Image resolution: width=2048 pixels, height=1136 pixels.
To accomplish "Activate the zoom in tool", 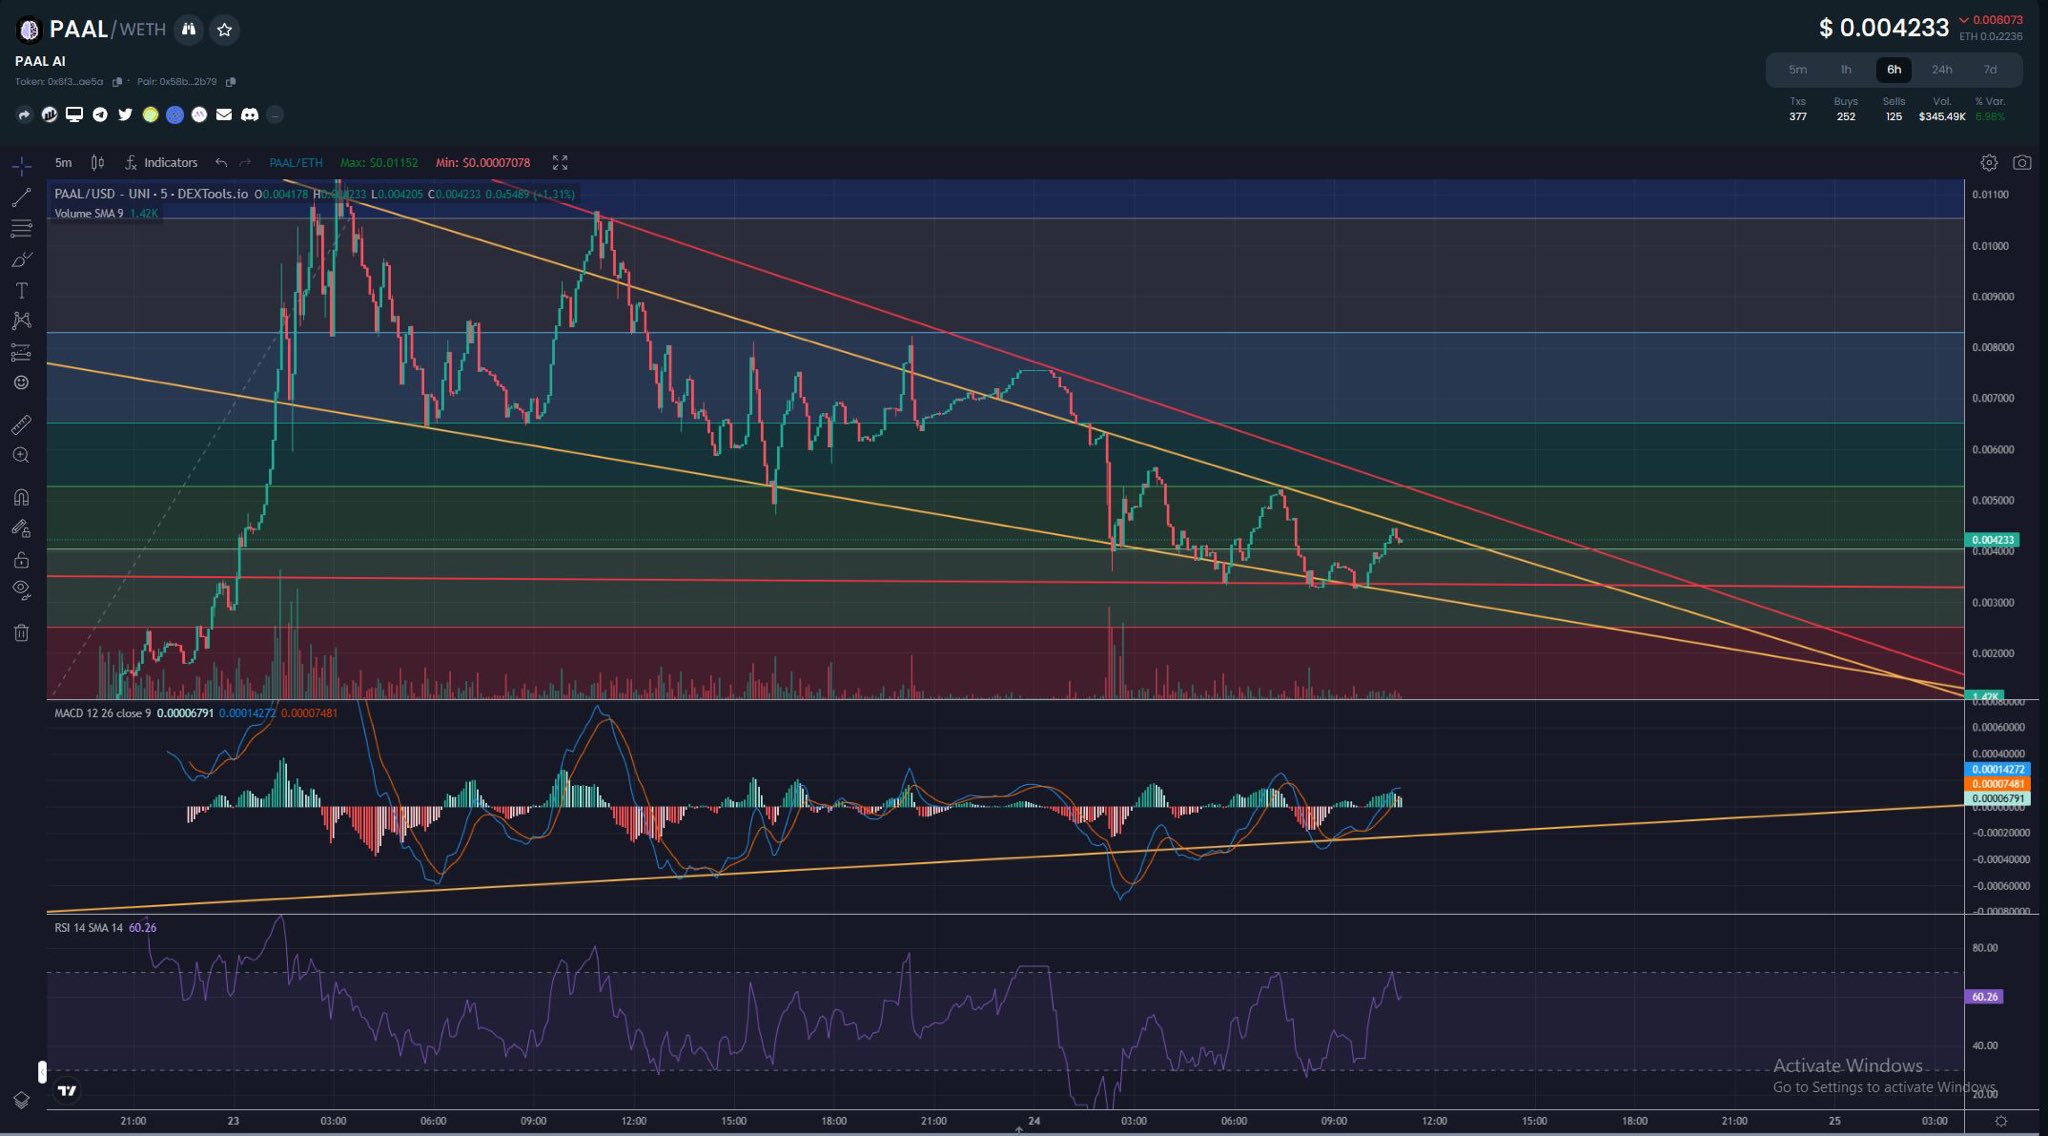I will point(21,455).
